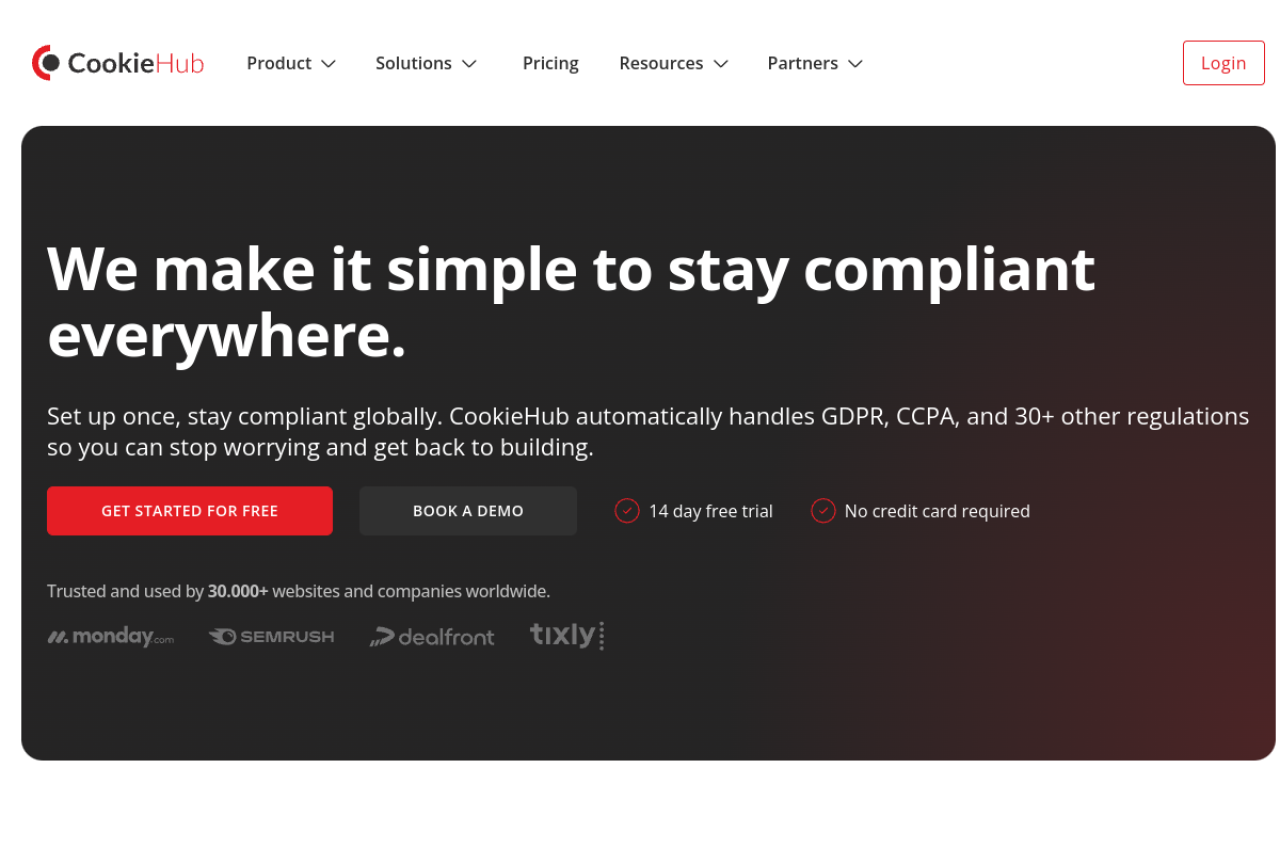Click the CookieHub logo
The height and width of the screenshot is (853, 1280).
118,63
